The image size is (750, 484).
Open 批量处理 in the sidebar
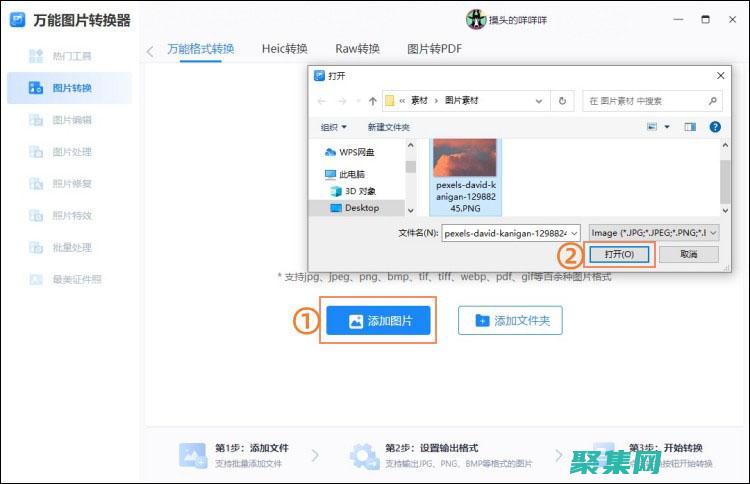tap(70, 248)
